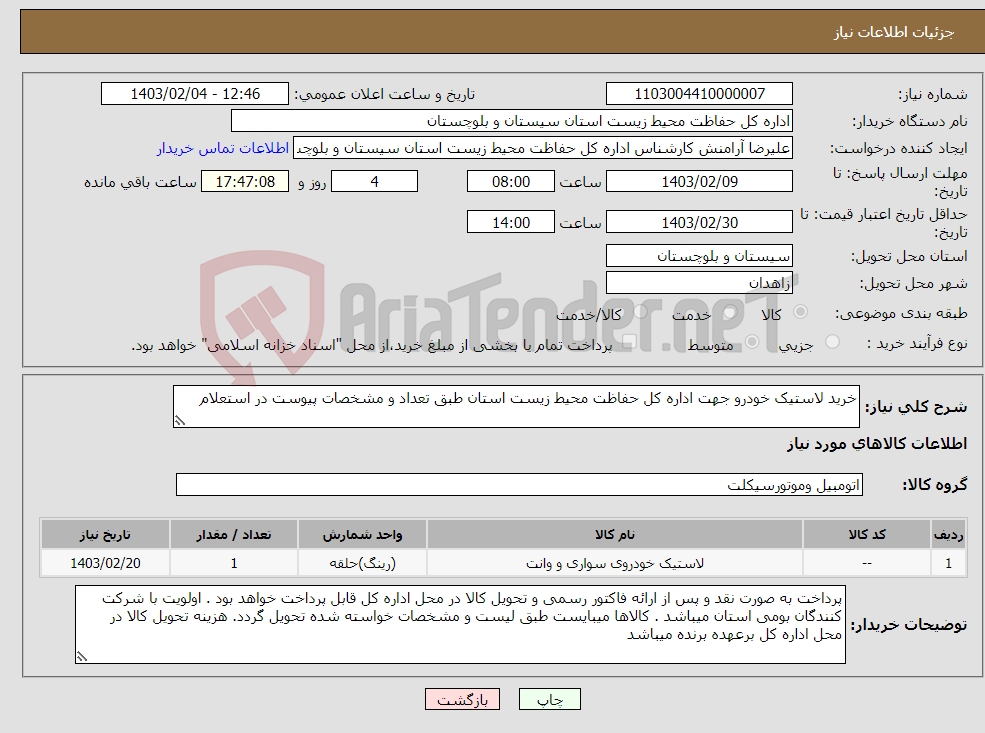Click the بازگشت back button

(x=462, y=699)
